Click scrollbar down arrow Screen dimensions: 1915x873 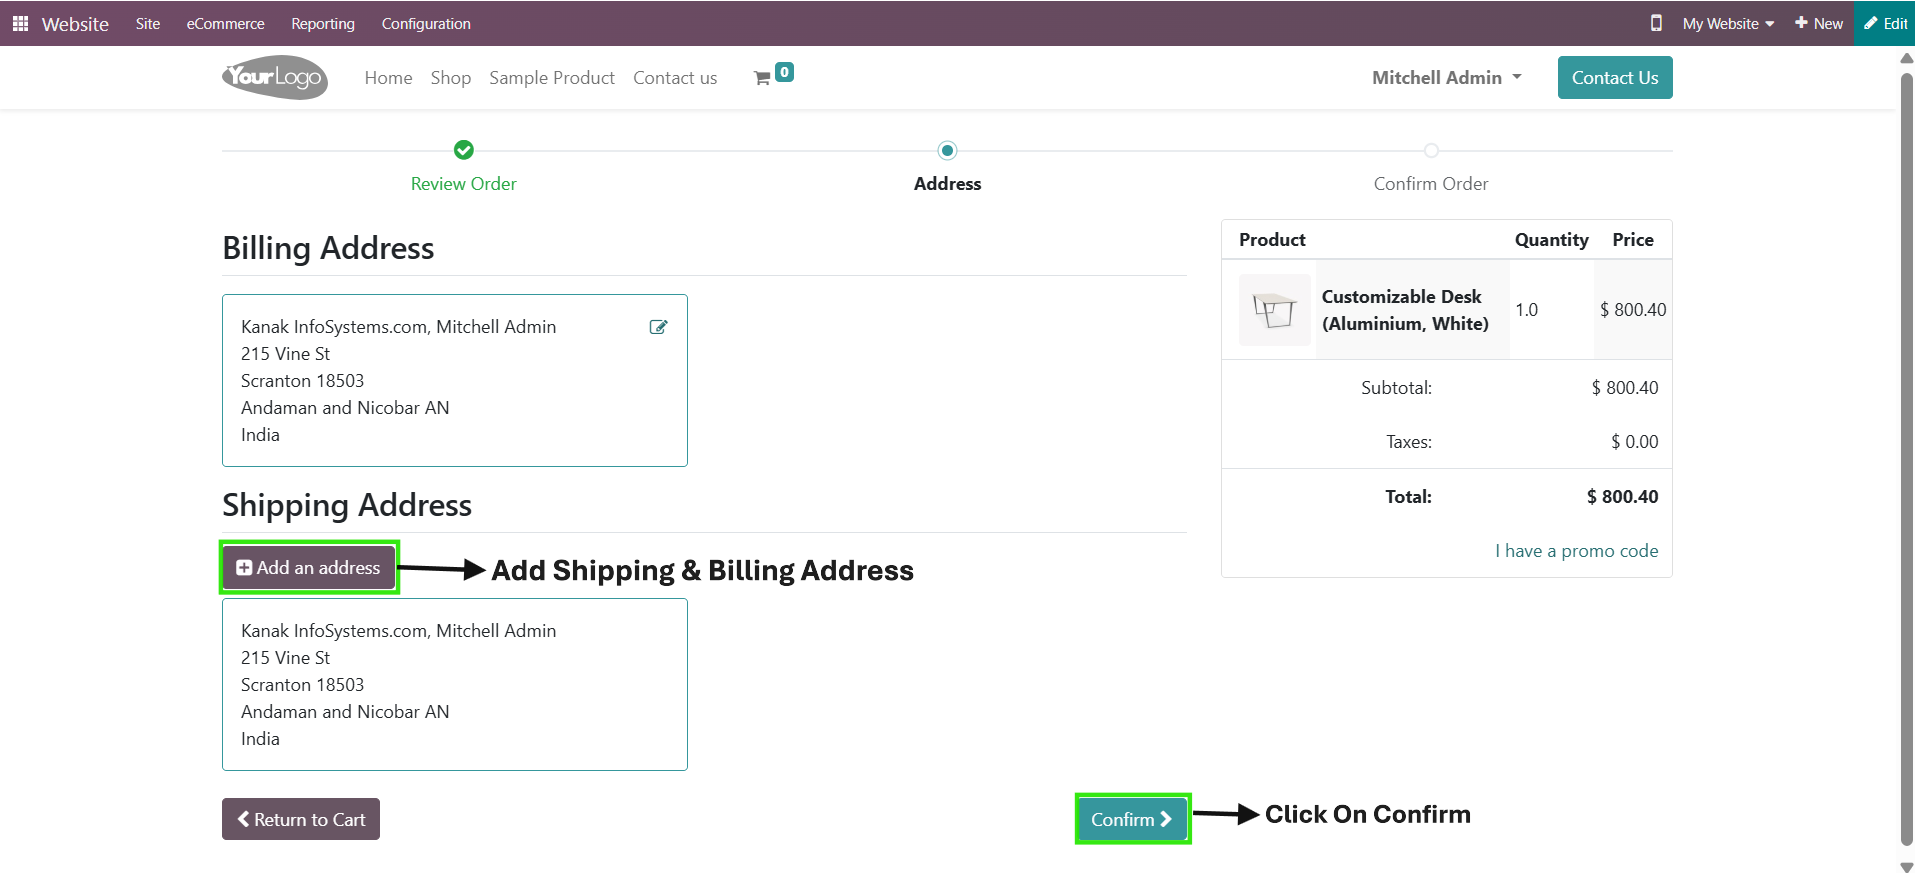click(x=1906, y=866)
